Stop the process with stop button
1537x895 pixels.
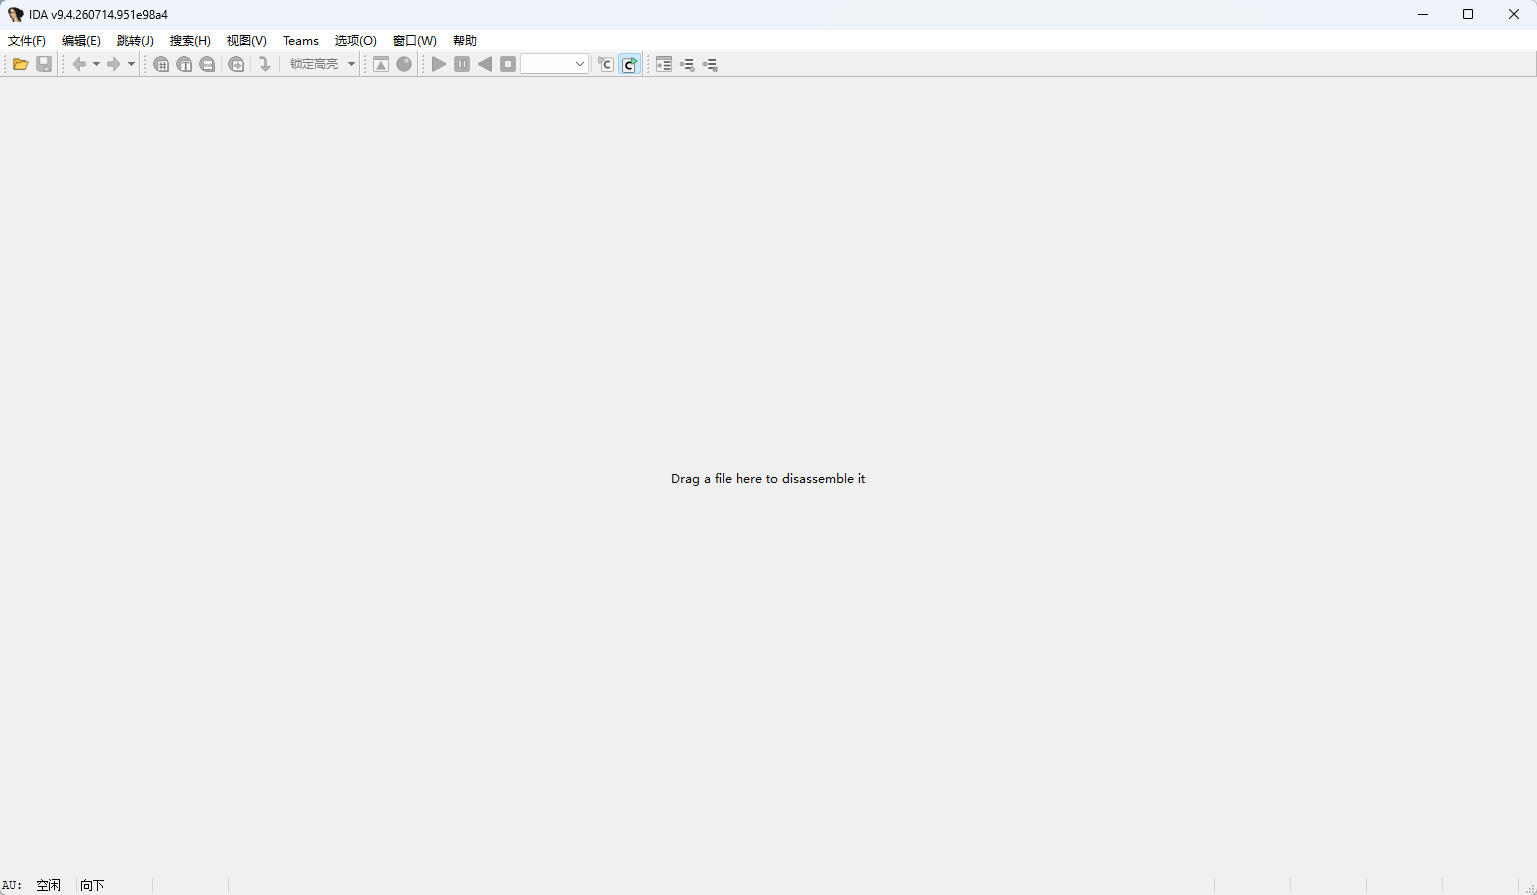(508, 64)
